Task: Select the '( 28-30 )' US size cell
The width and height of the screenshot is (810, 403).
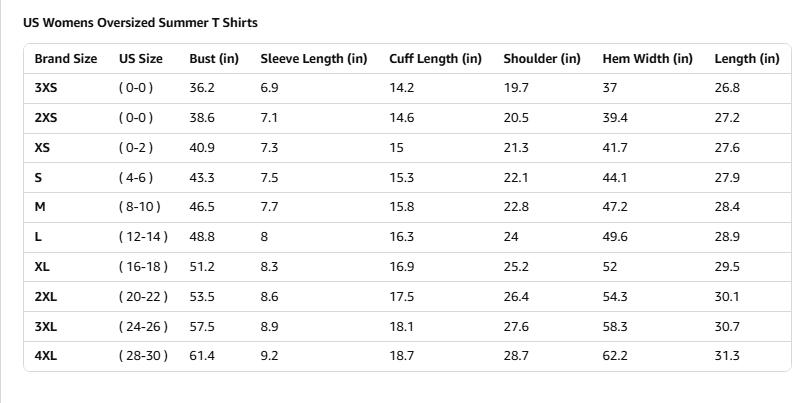Action: [143, 356]
